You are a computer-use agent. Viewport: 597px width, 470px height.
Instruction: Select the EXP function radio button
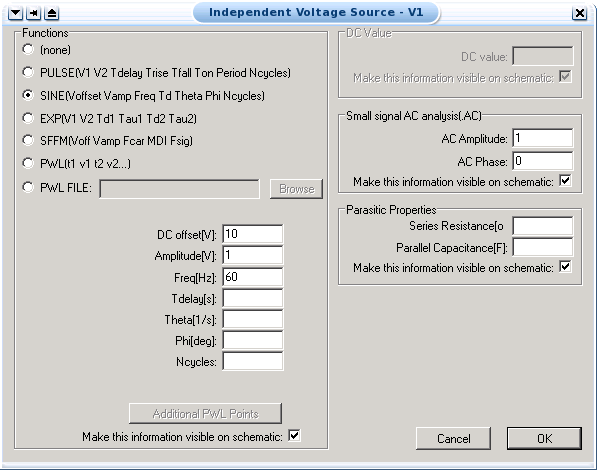(x=28, y=118)
